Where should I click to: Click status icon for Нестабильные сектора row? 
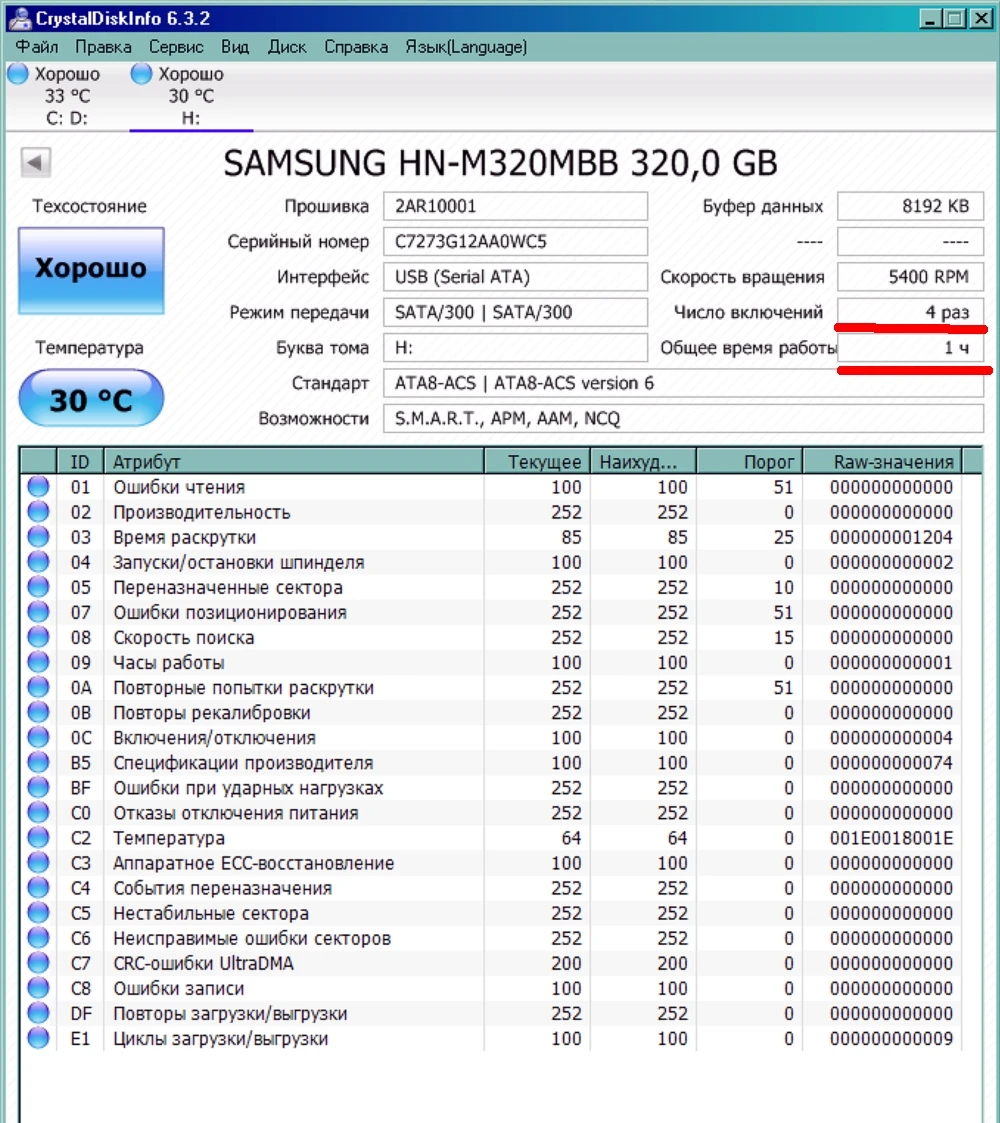(x=39, y=913)
